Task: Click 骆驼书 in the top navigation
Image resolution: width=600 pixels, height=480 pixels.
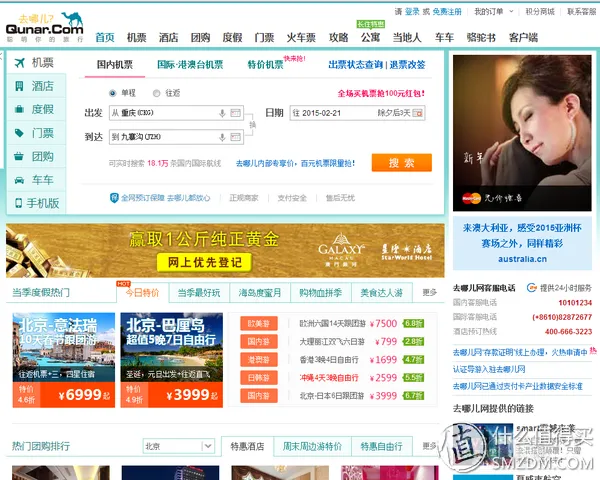Action: click(481, 38)
